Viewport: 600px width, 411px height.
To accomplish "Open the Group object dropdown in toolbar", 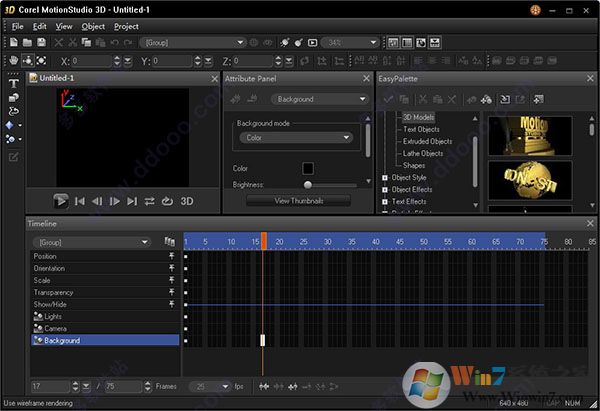I will tap(193, 43).
